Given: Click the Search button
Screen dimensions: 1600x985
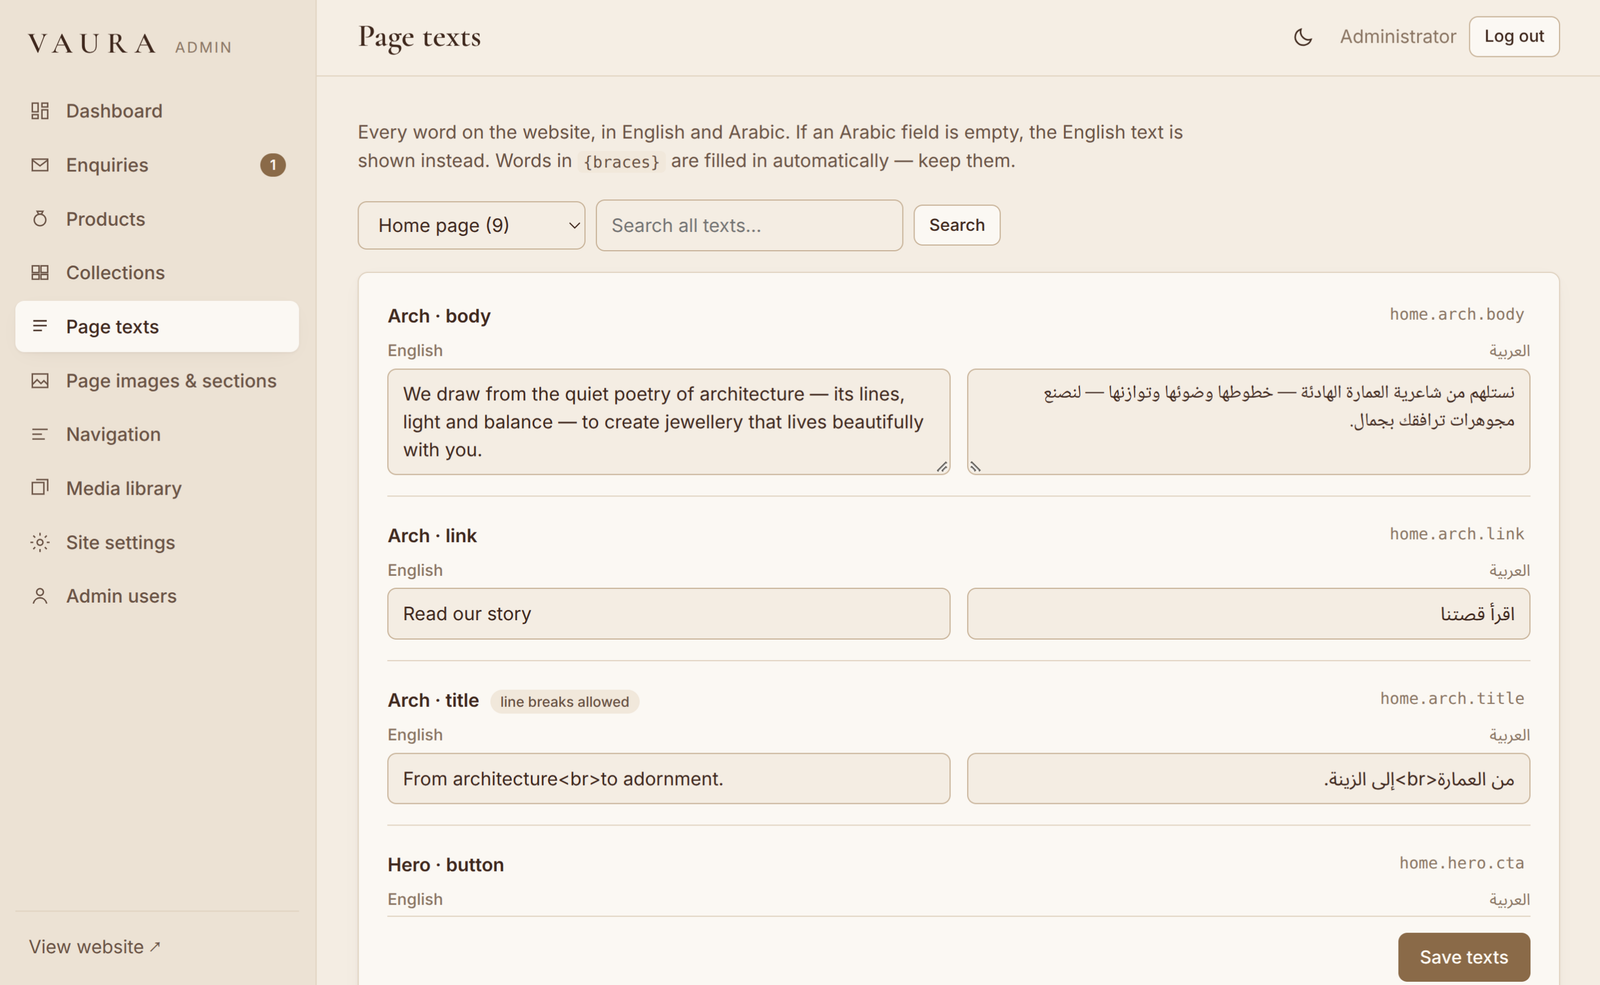Looking at the screenshot, I should [957, 225].
